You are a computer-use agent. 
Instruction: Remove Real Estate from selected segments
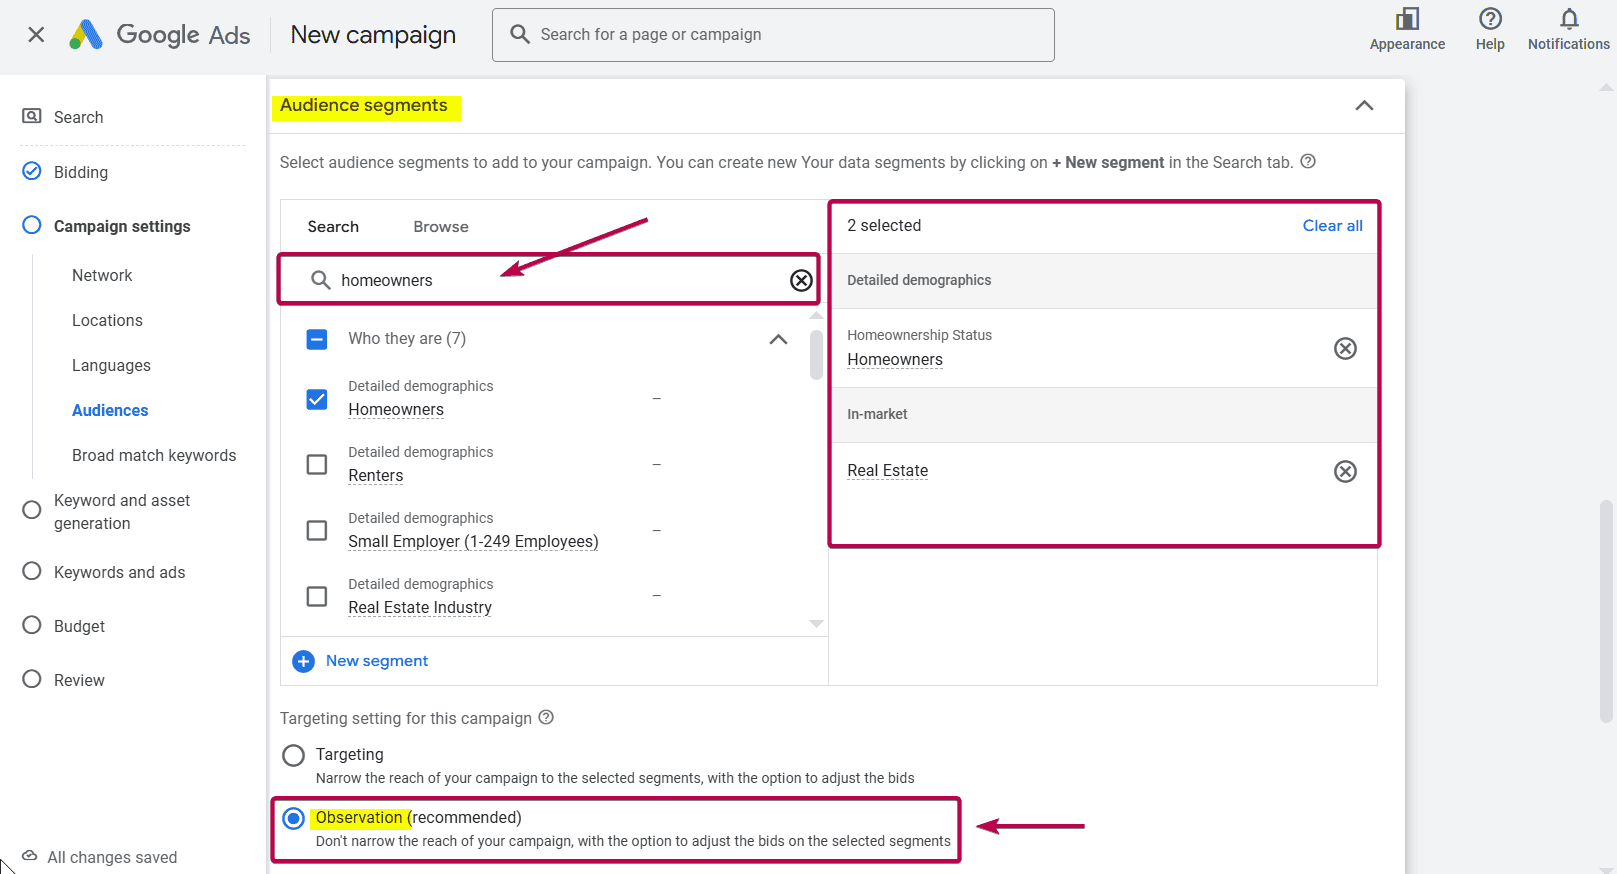(1345, 471)
